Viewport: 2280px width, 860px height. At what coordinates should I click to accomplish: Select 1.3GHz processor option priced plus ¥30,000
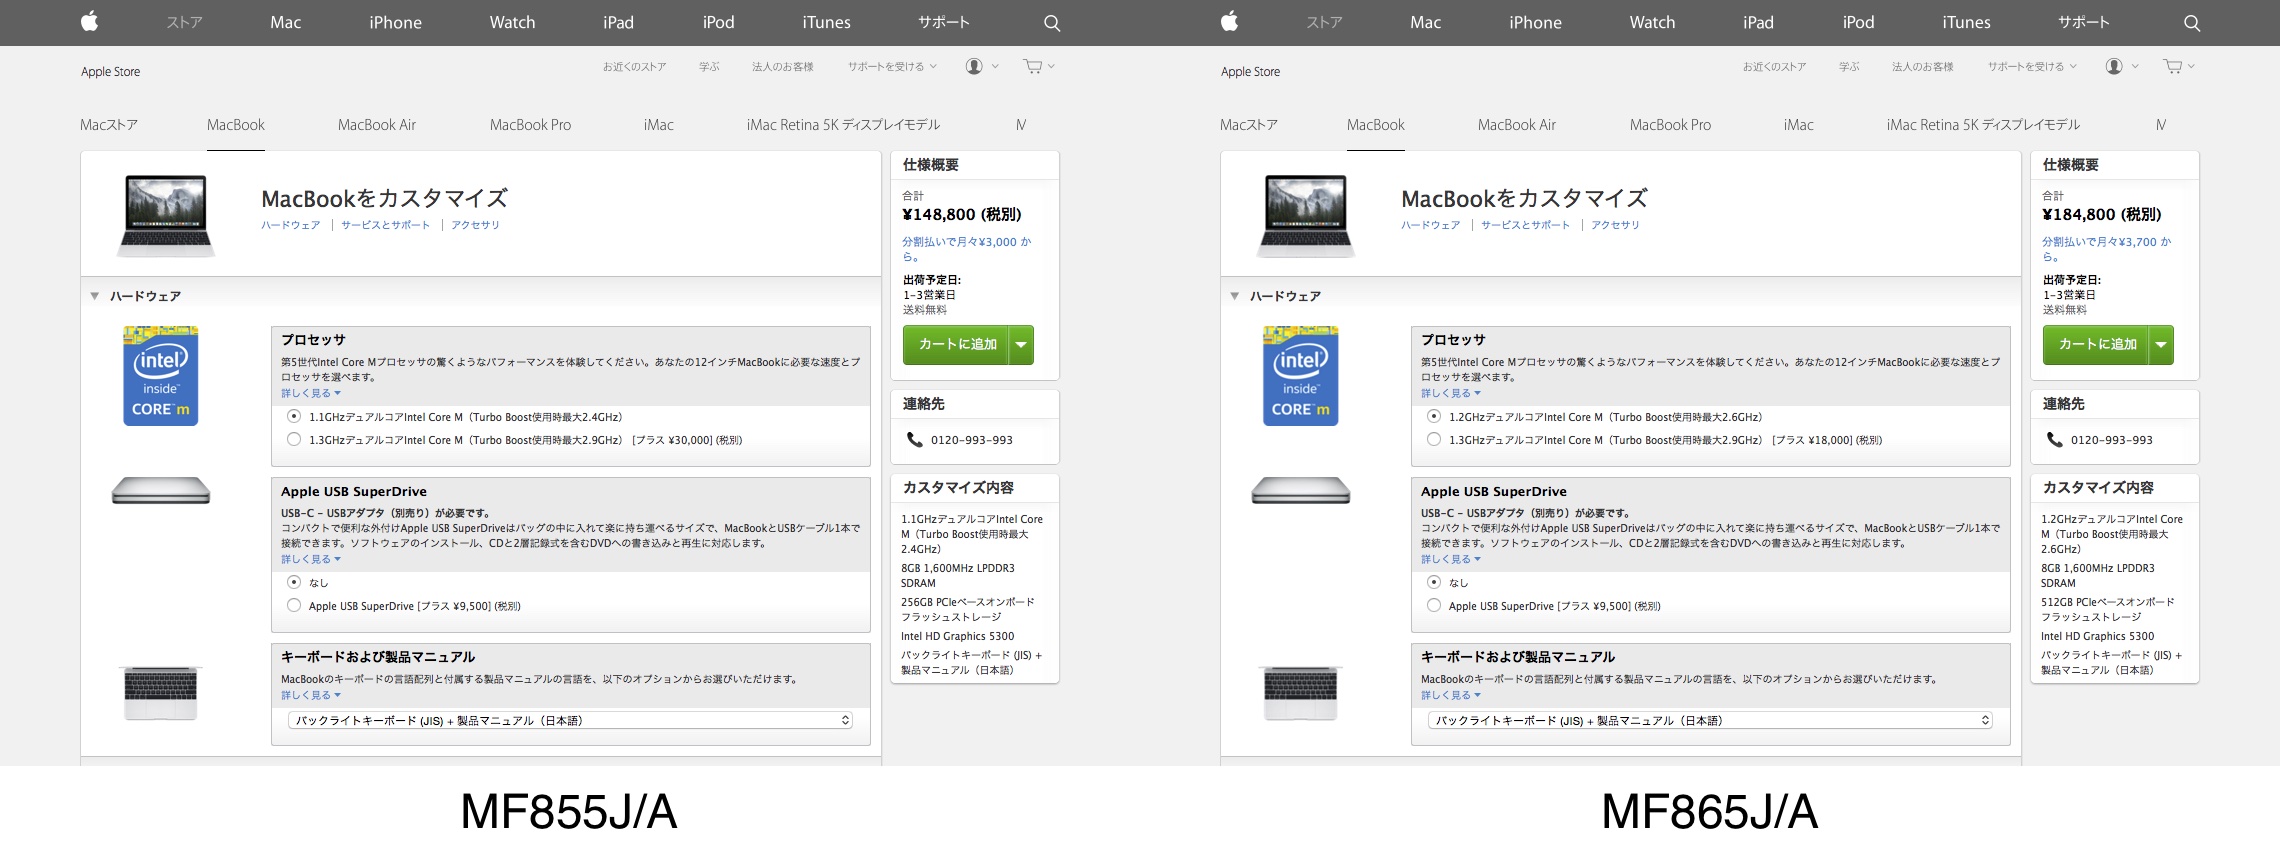(294, 439)
